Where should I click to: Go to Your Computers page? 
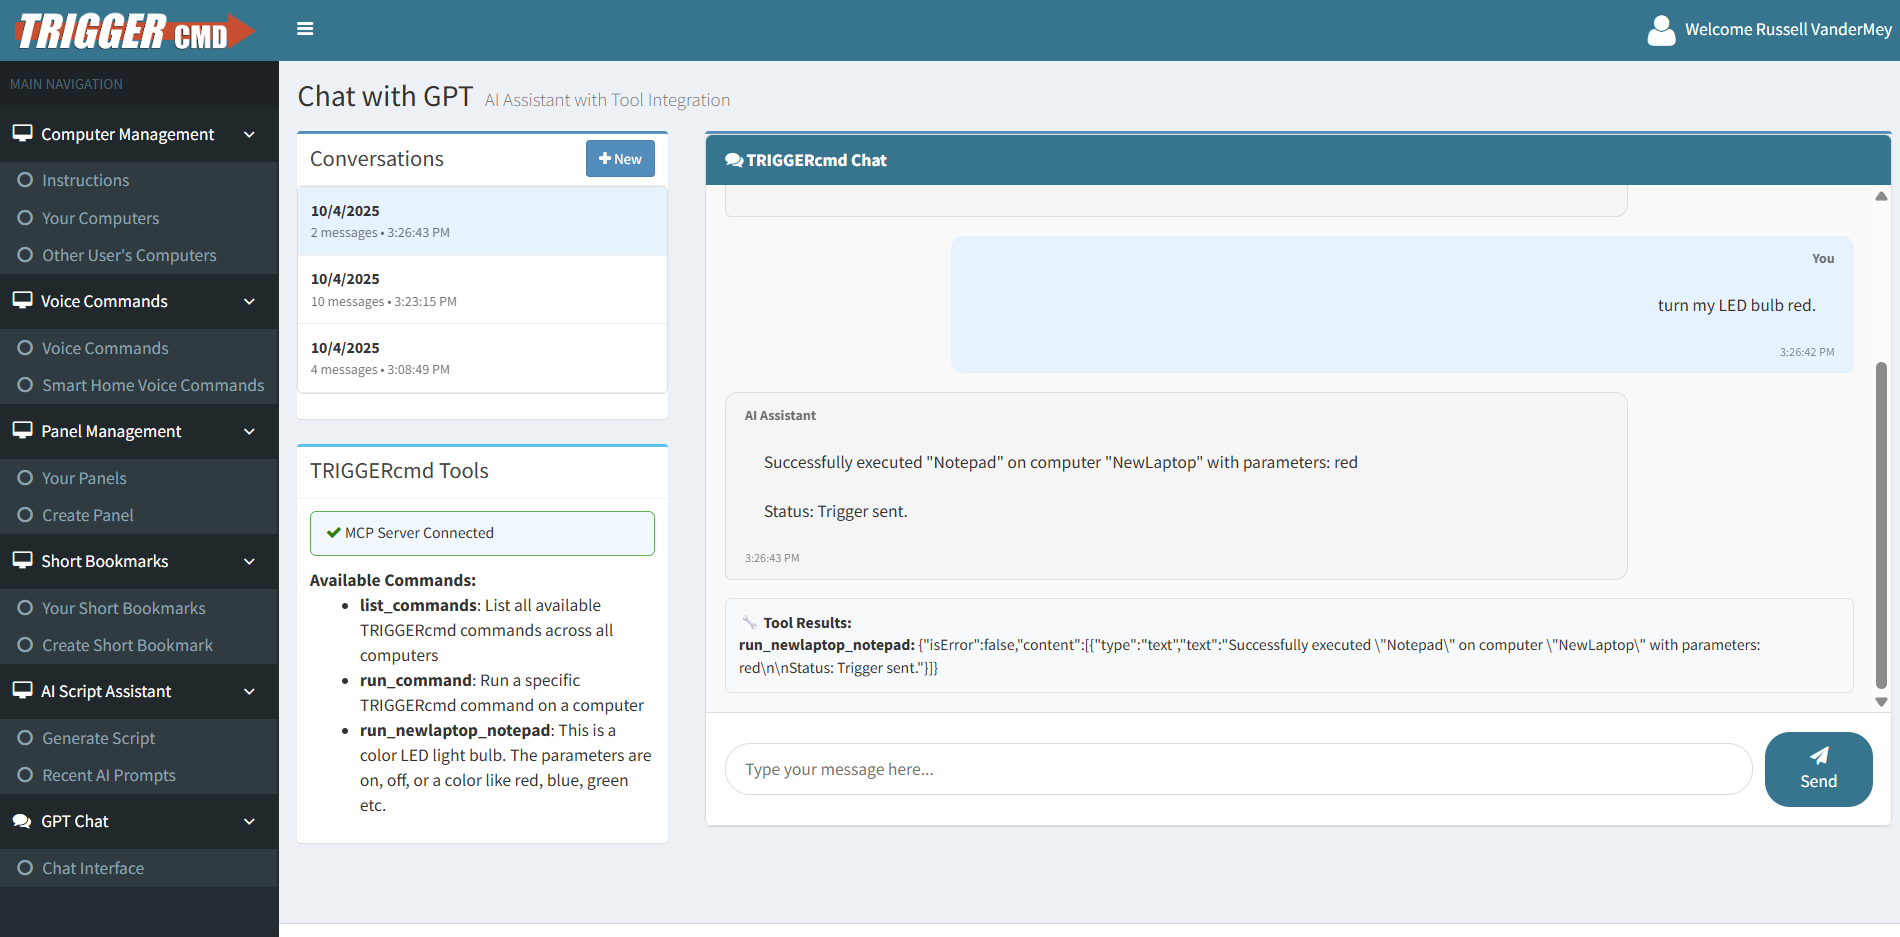click(x=100, y=218)
